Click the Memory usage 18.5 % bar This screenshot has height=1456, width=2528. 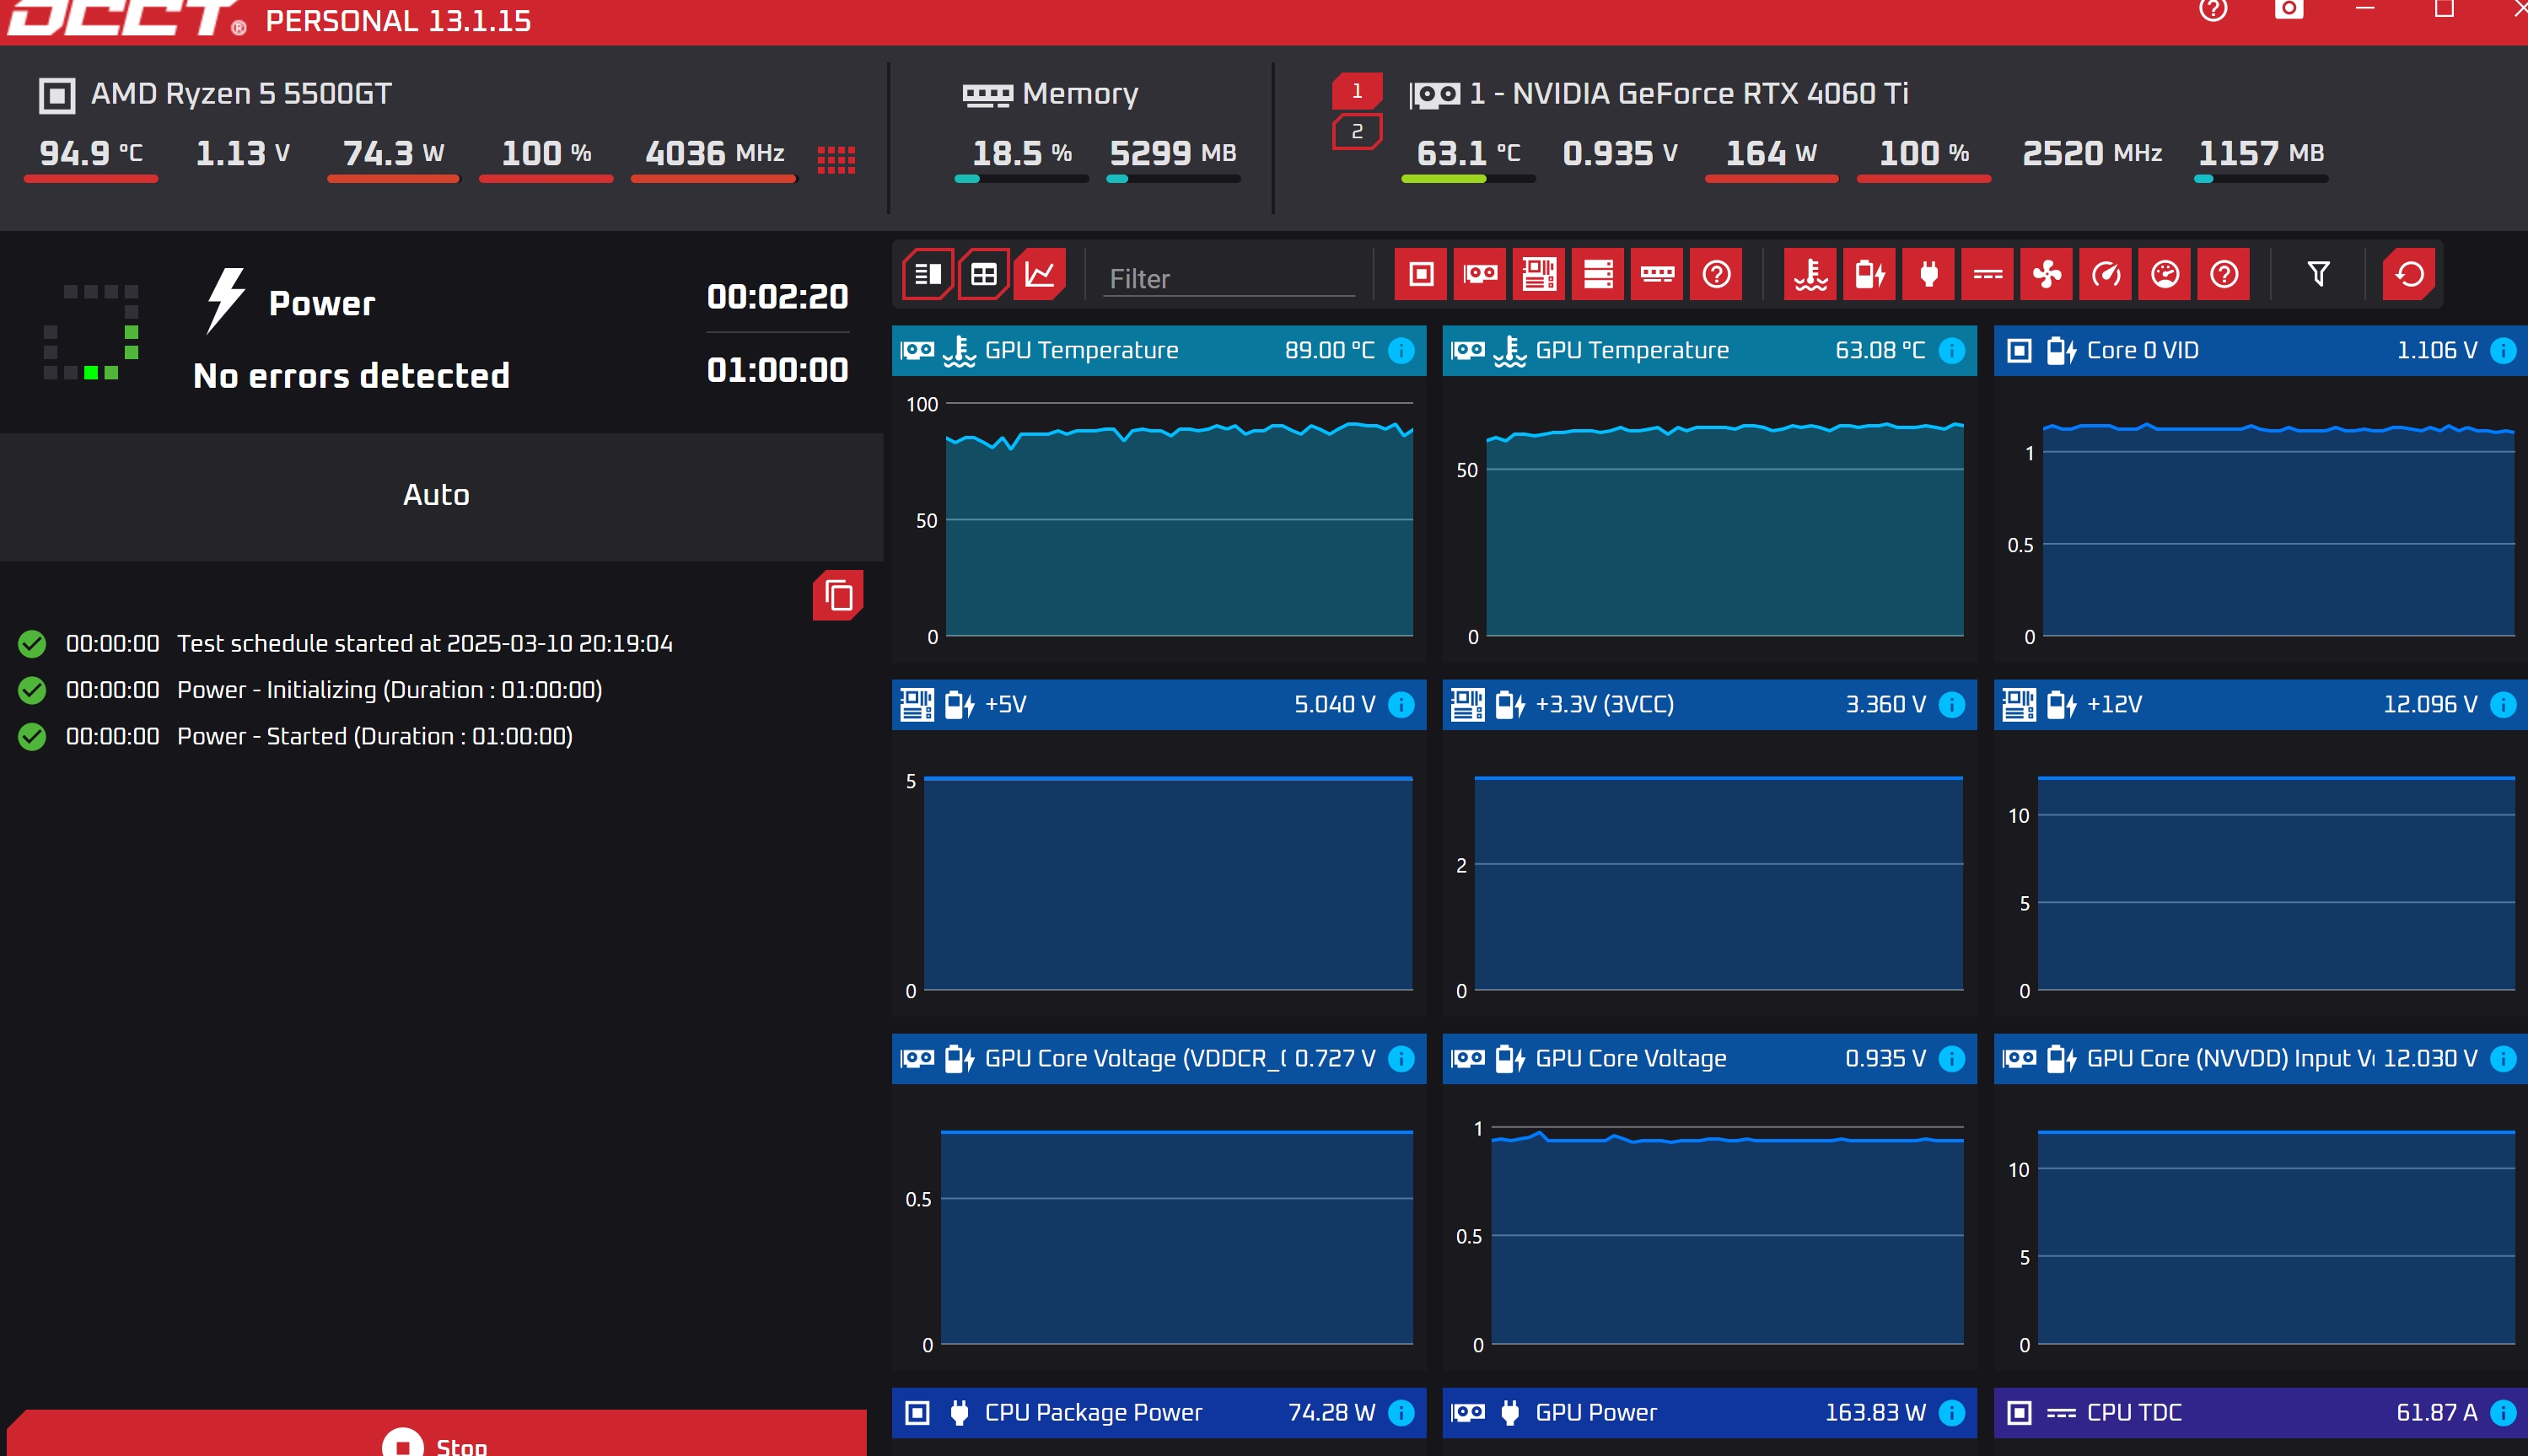pyautogui.click(x=1021, y=179)
